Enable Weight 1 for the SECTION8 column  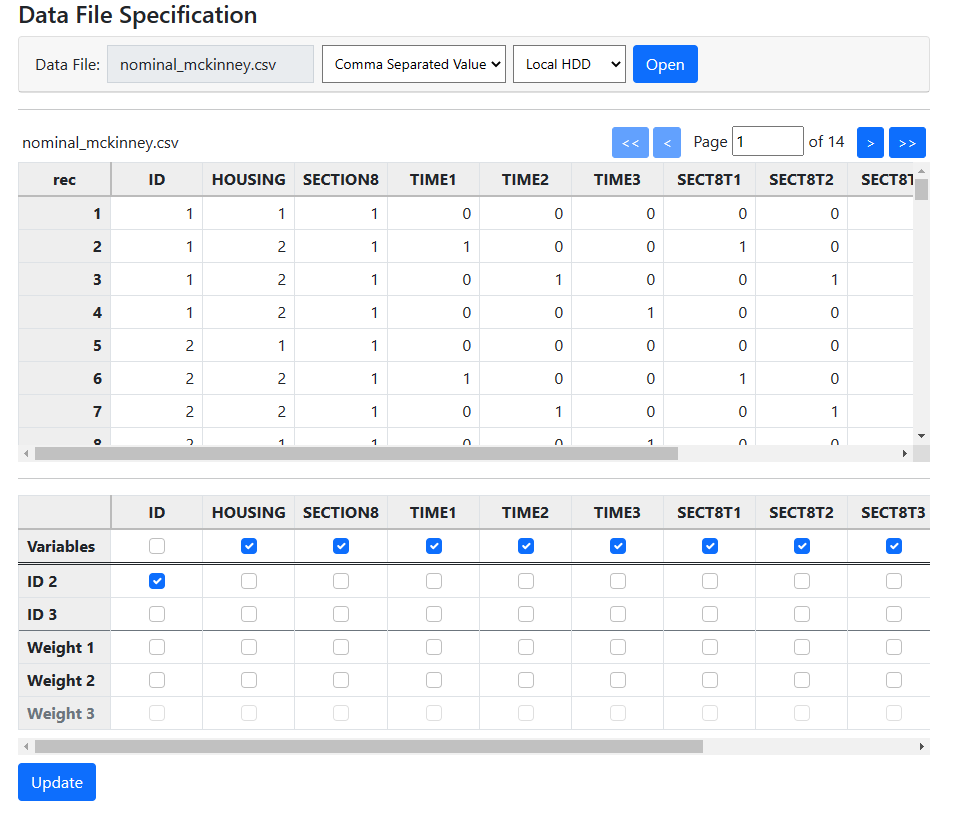pyautogui.click(x=341, y=647)
